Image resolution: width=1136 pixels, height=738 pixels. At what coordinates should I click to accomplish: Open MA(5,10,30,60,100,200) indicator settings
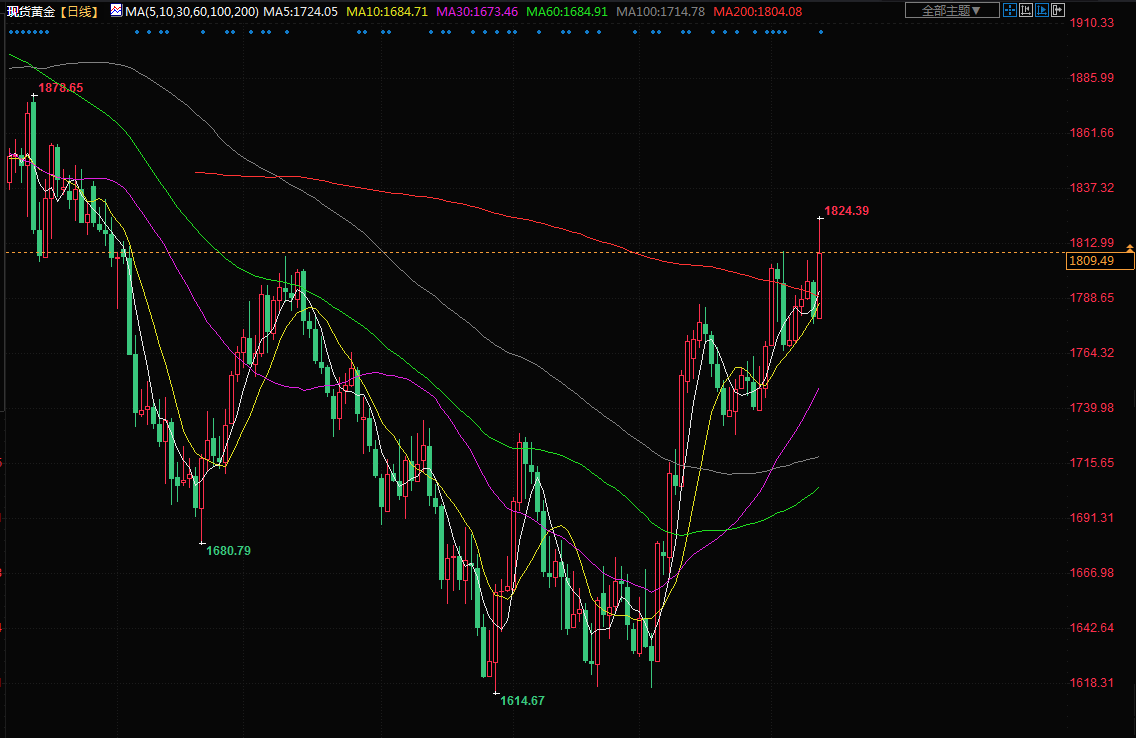click(x=192, y=11)
